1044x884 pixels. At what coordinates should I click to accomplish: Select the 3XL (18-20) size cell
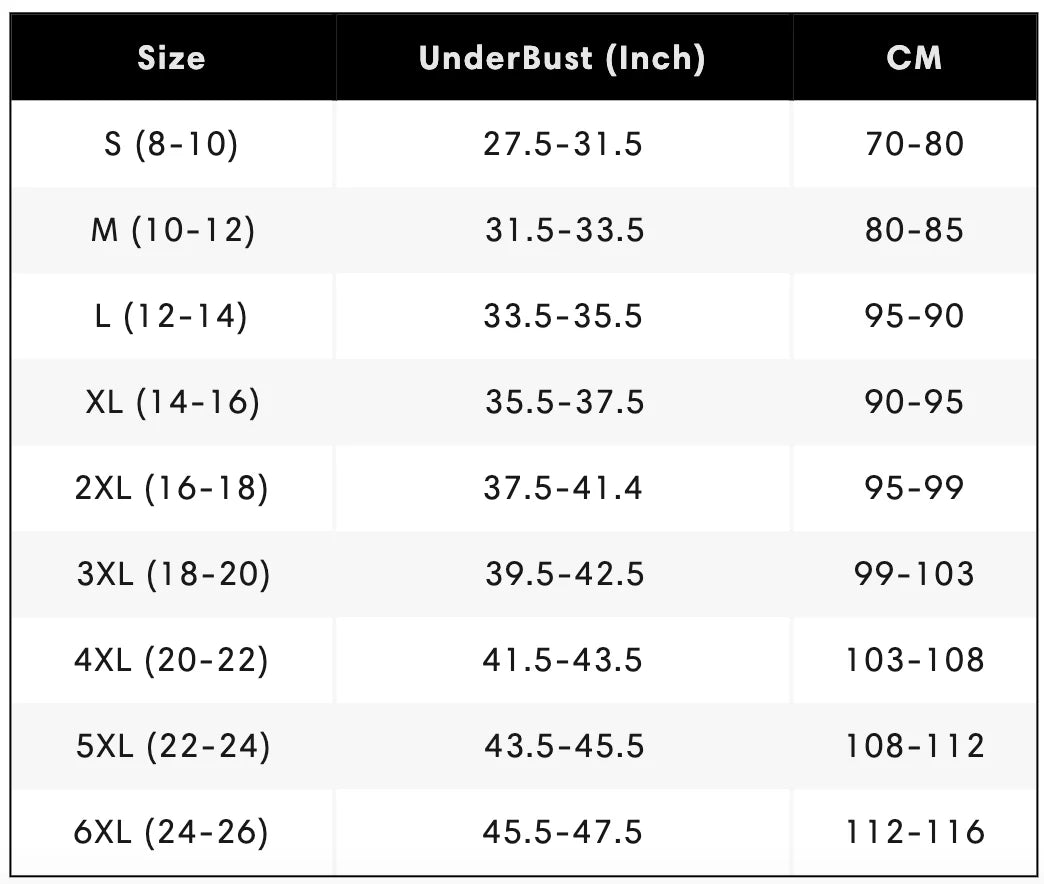[x=174, y=574]
